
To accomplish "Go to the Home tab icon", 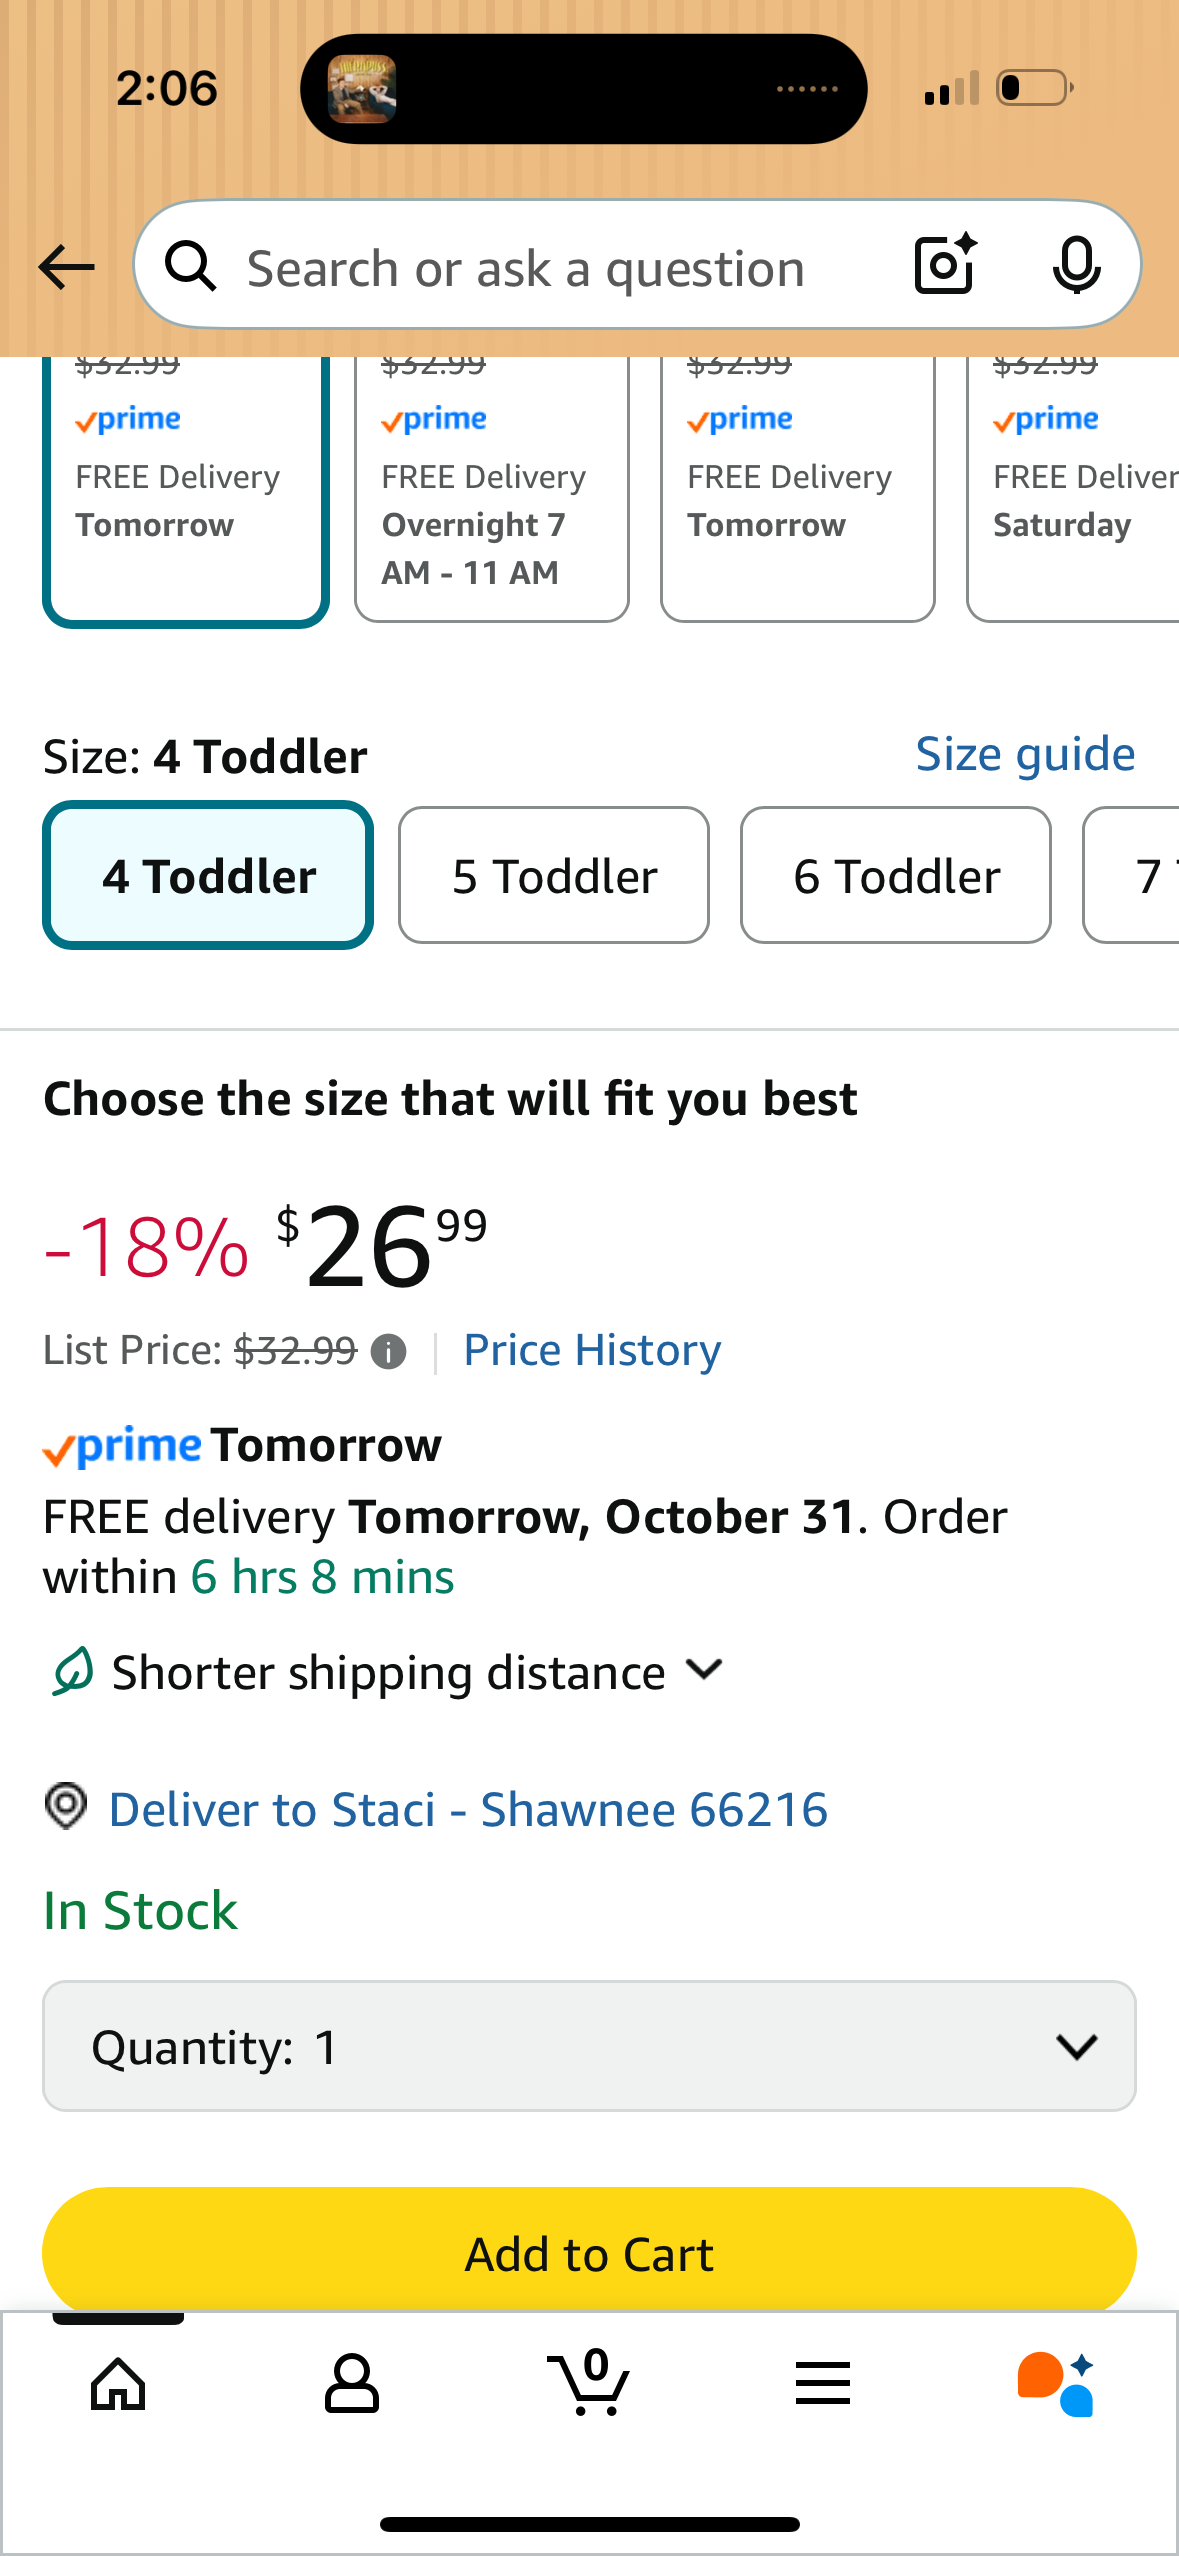I will click(117, 2383).
